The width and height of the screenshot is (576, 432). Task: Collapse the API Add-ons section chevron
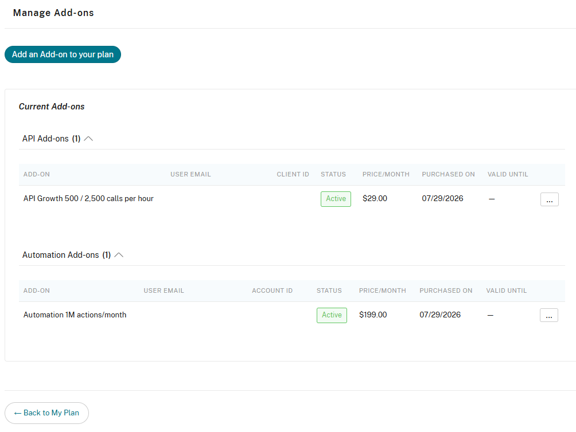tap(89, 138)
